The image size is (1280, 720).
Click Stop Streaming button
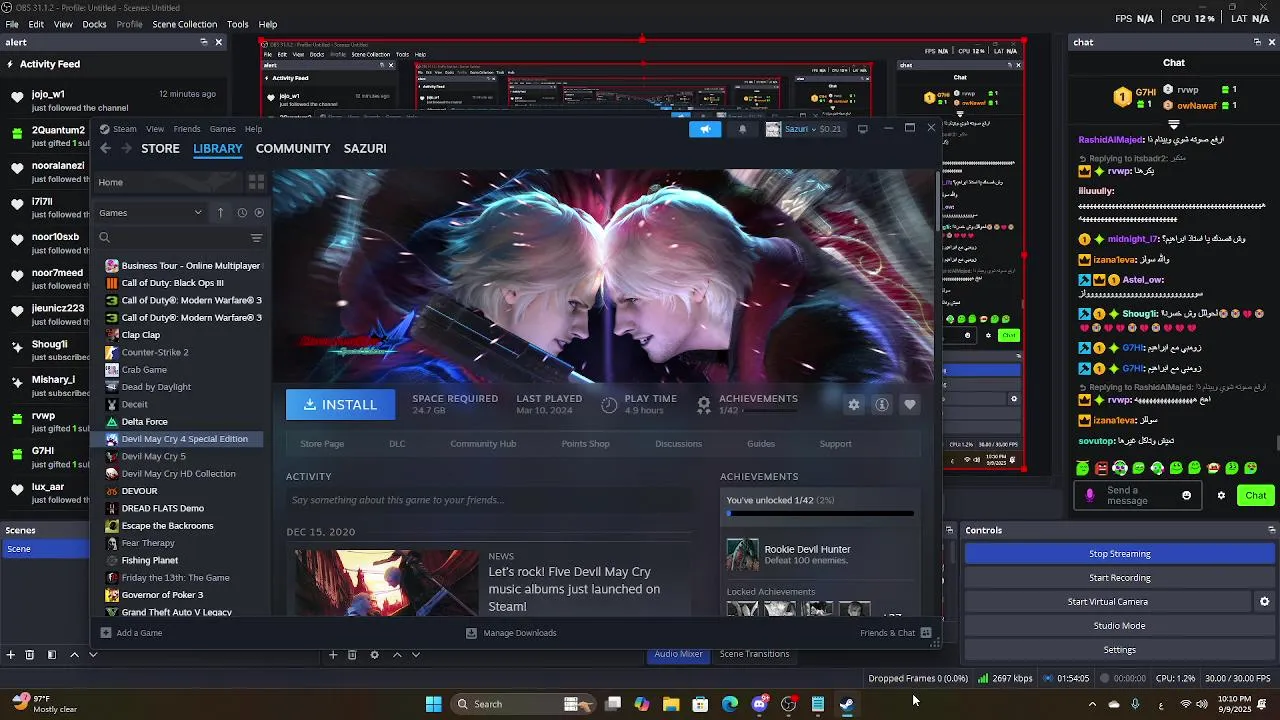1120,554
